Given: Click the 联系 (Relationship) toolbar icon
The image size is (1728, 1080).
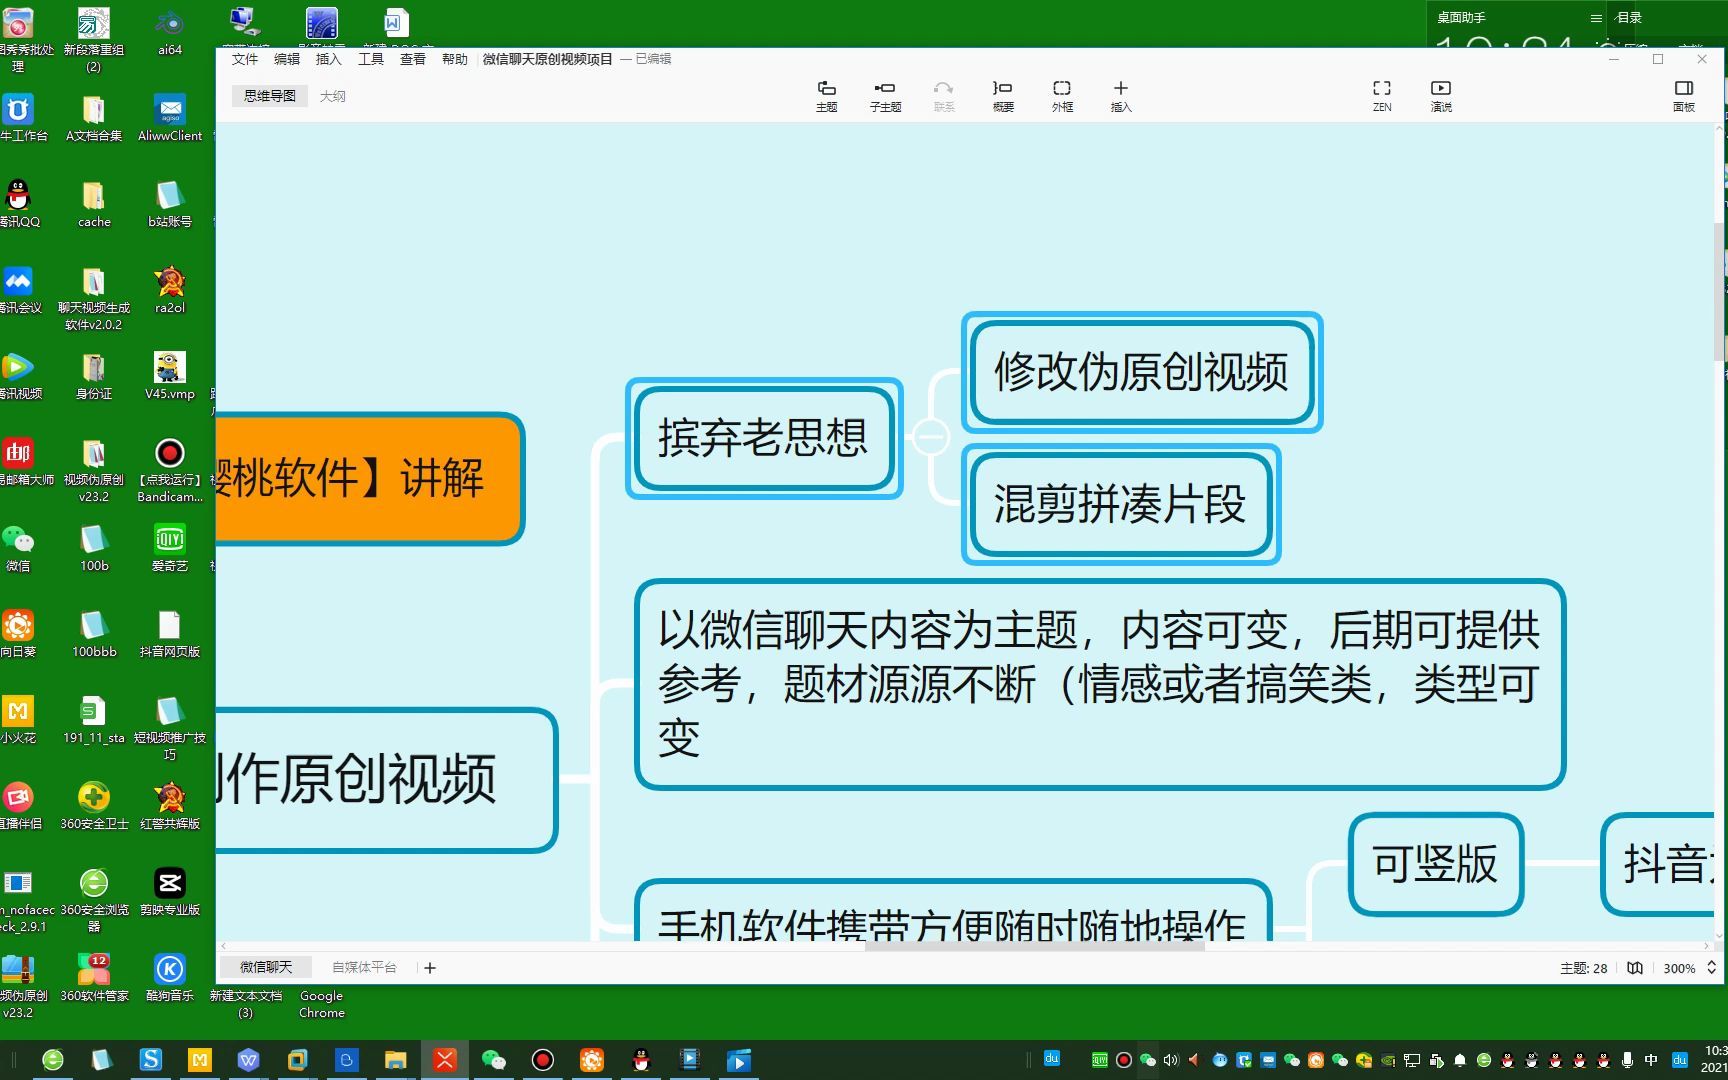Looking at the screenshot, I should pyautogui.click(x=944, y=95).
